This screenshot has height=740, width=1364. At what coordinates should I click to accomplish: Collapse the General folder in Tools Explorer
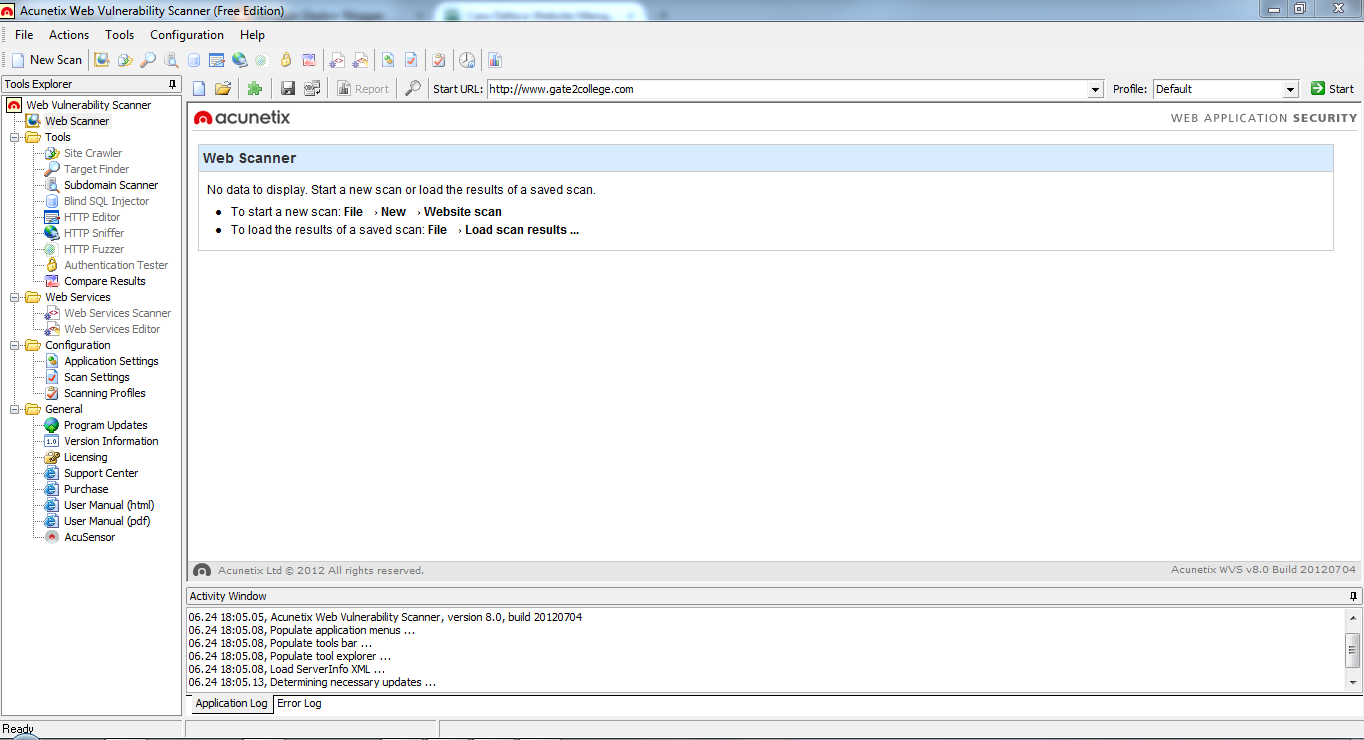[13, 409]
